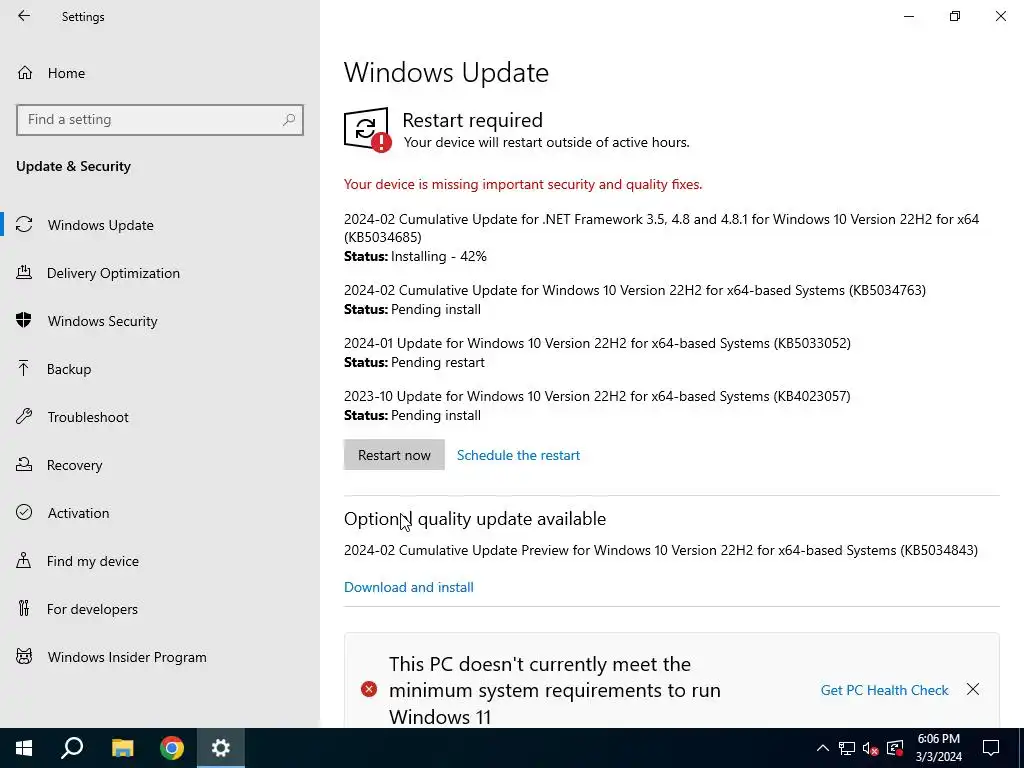
Task: Click the Backup arrow icon
Action: (24, 369)
